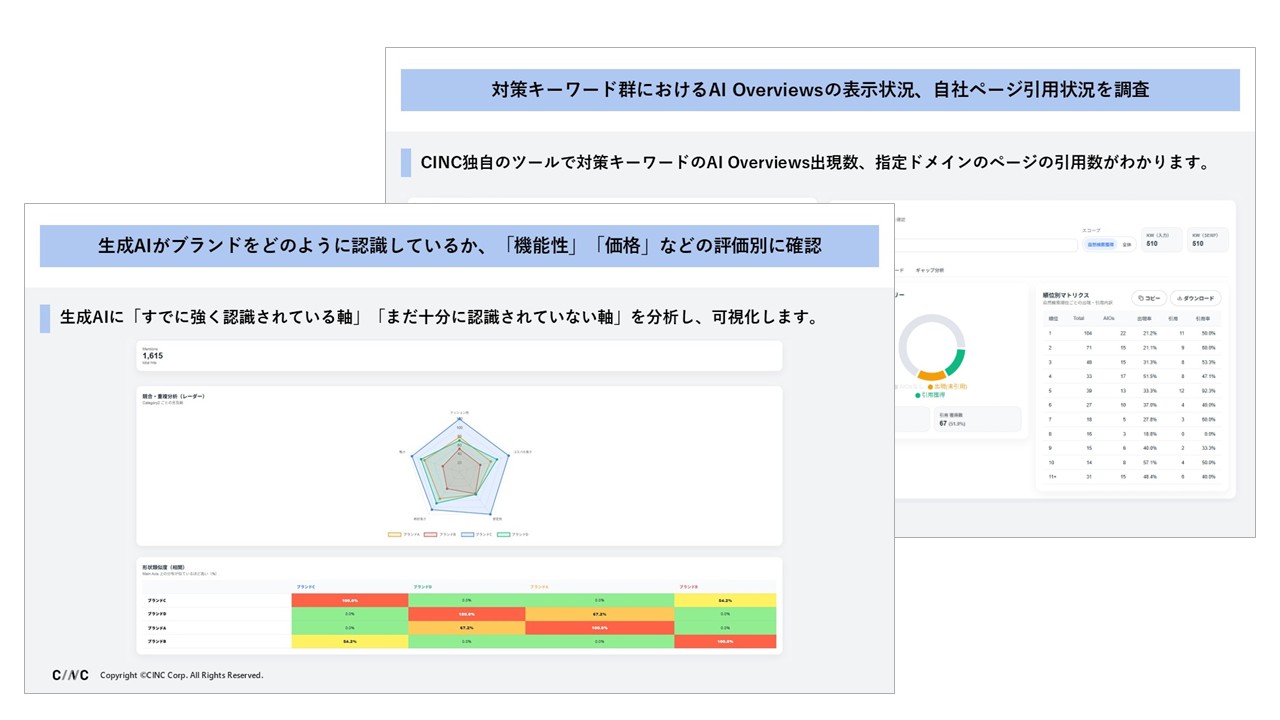Click the ダウンロード download button

[1195, 298]
